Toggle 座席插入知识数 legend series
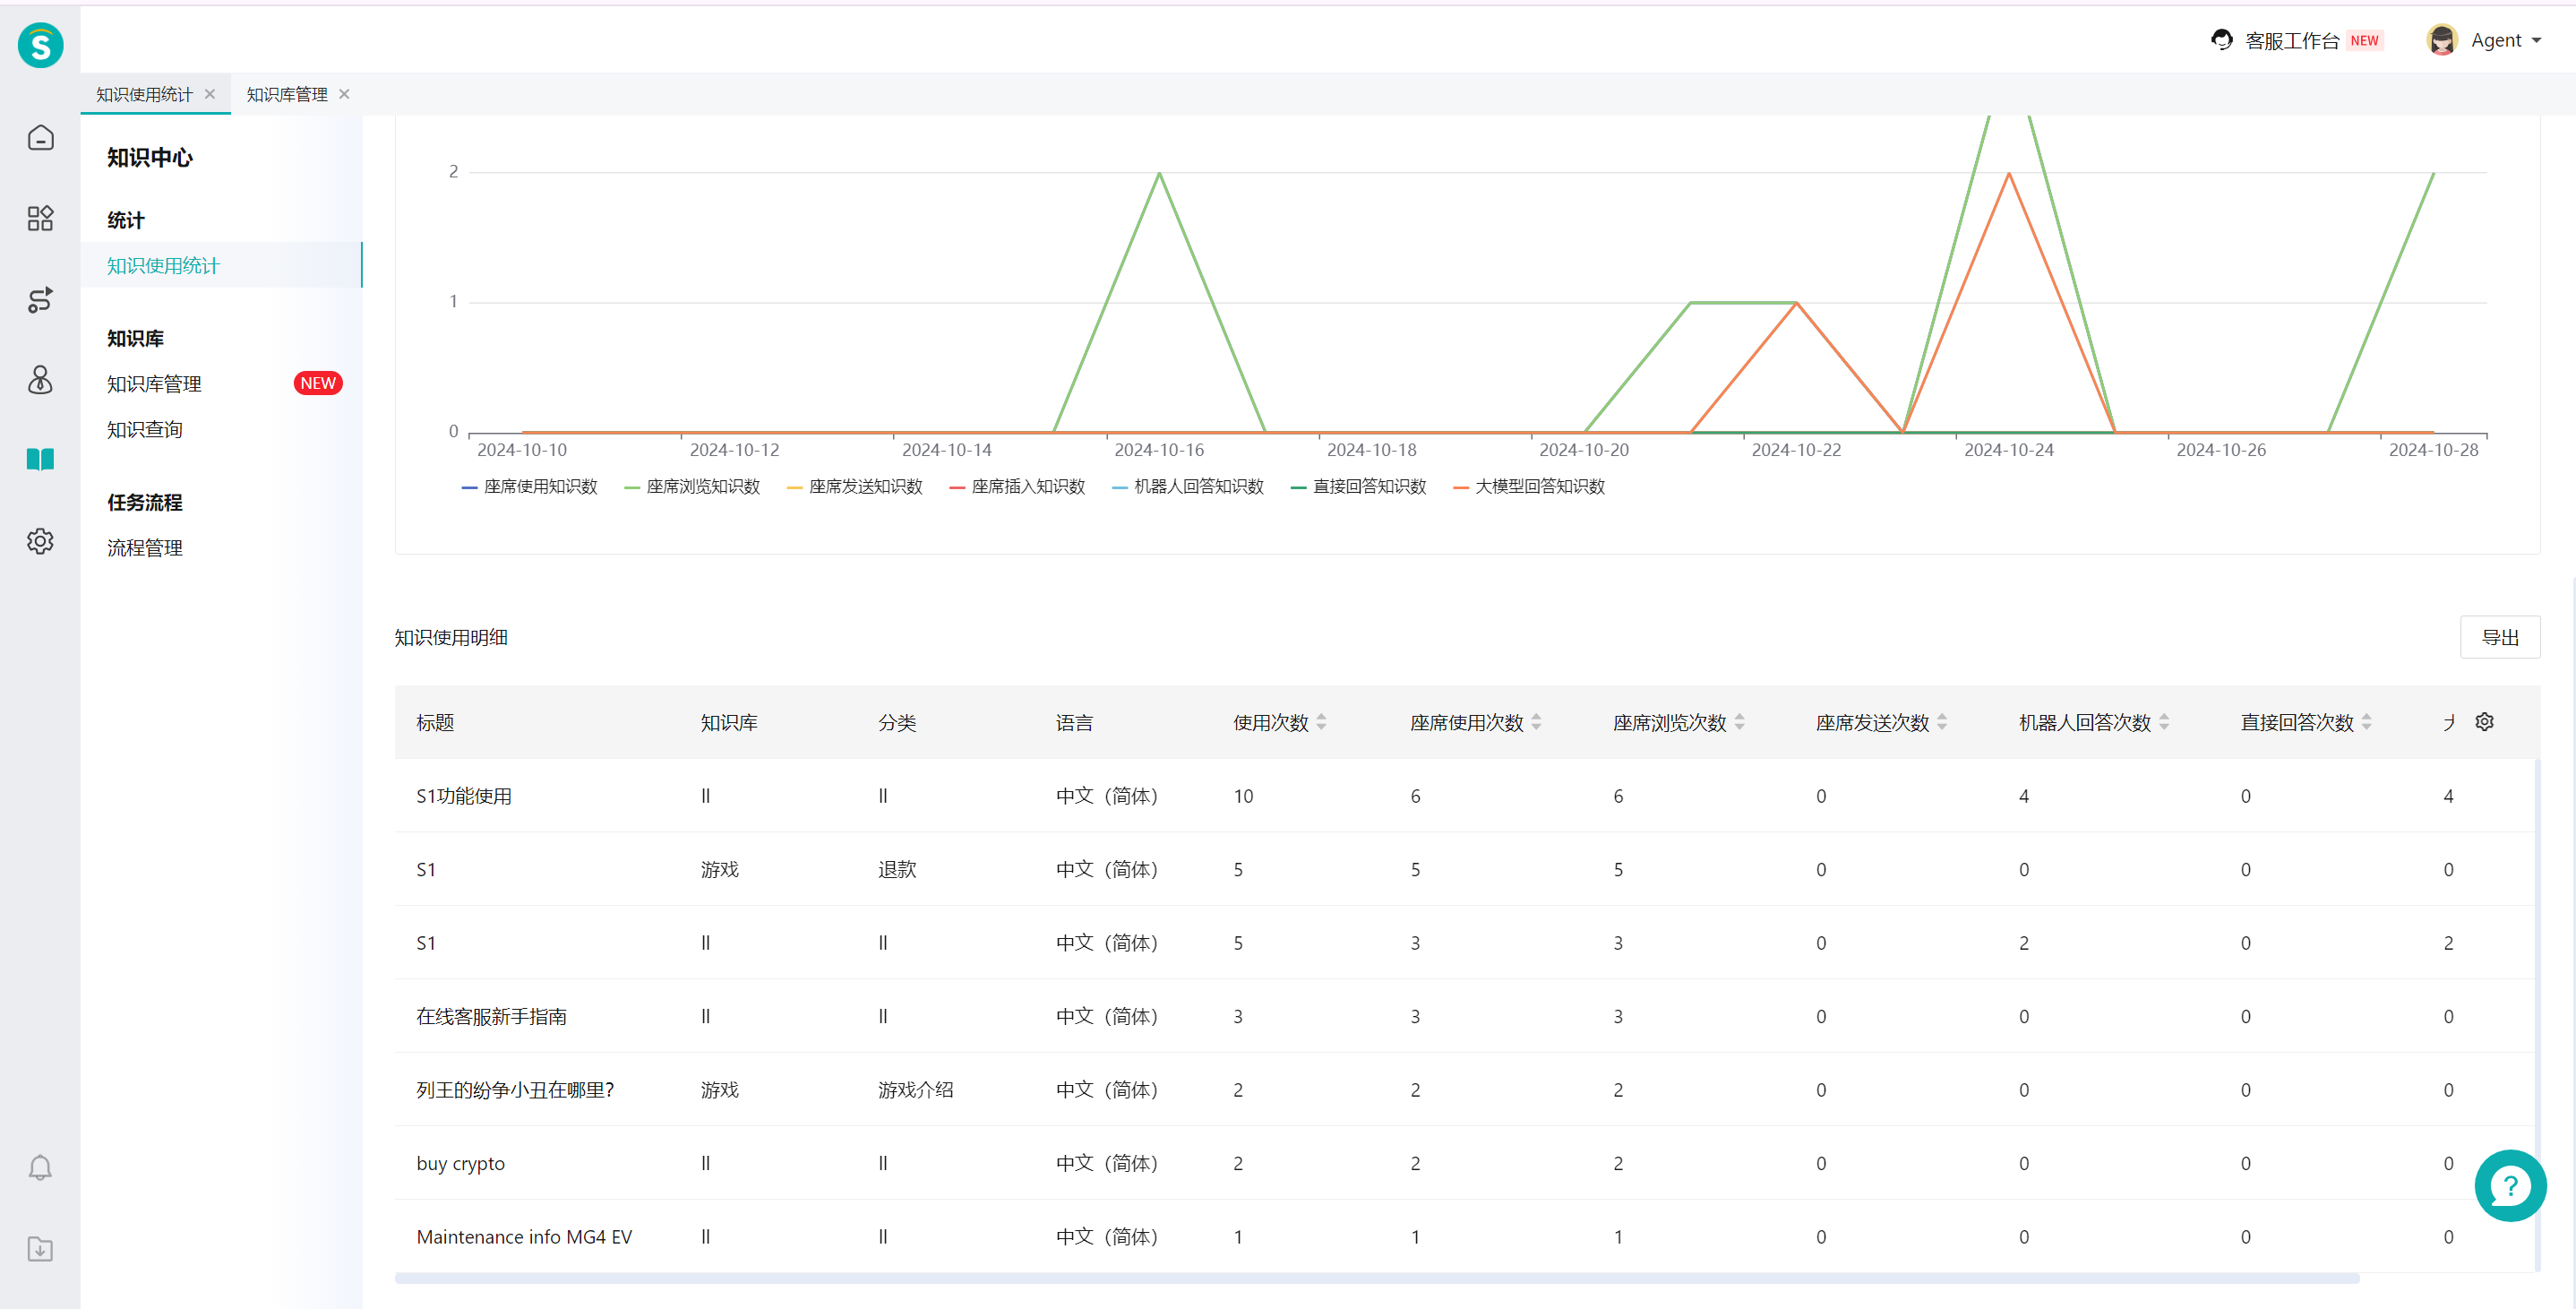 [1017, 487]
